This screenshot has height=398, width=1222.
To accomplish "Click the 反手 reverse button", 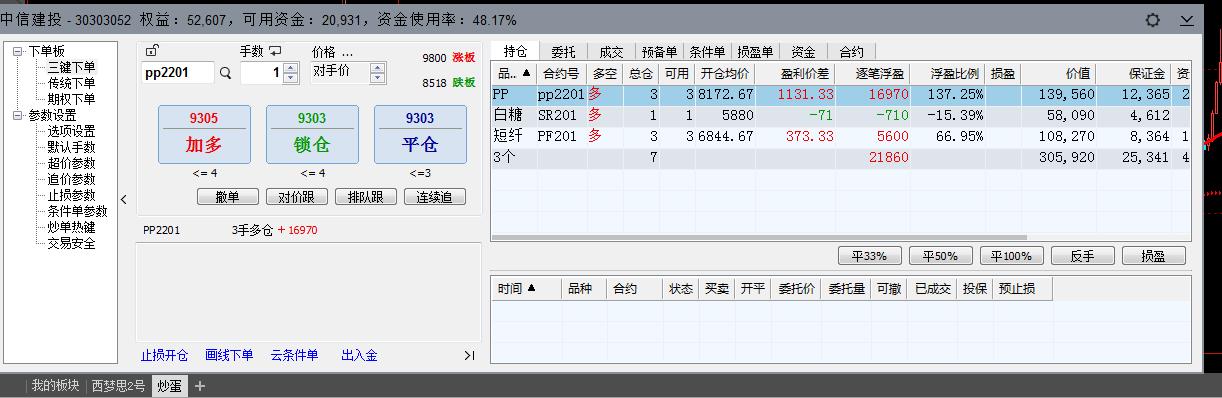I will tap(1082, 256).
